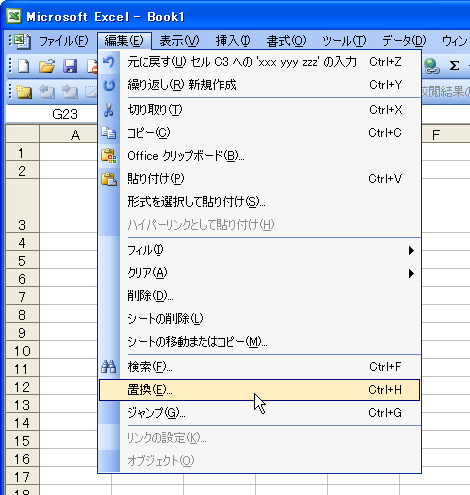The width and height of the screenshot is (470, 495).
Task: Click the Paste clipboard icon beside 貼り付け
Action: pyautogui.click(x=109, y=179)
